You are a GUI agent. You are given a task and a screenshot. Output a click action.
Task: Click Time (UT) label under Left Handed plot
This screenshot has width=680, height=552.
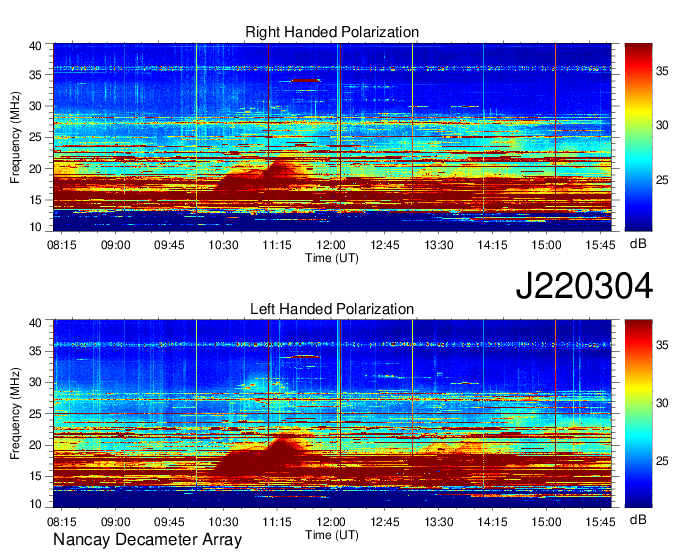point(332,535)
